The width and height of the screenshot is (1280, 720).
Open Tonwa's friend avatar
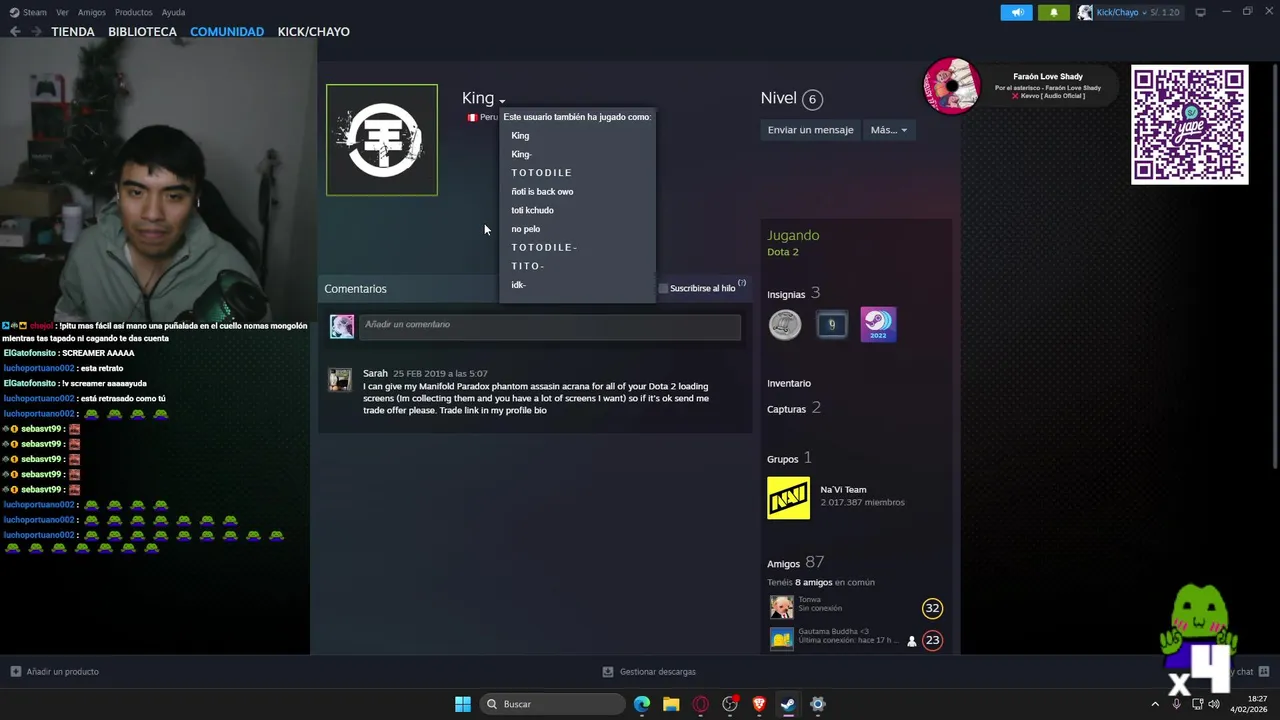[781, 607]
